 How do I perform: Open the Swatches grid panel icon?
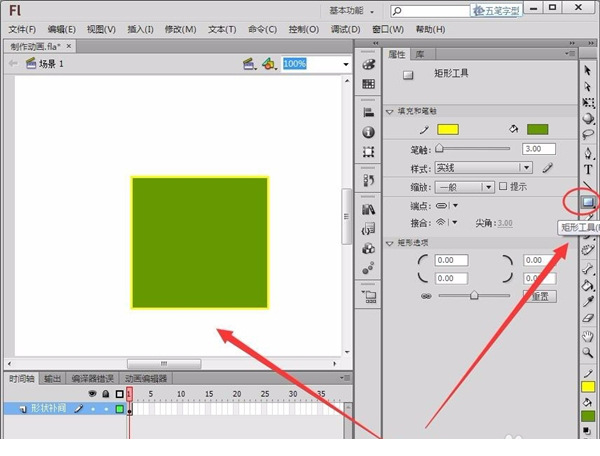point(368,84)
